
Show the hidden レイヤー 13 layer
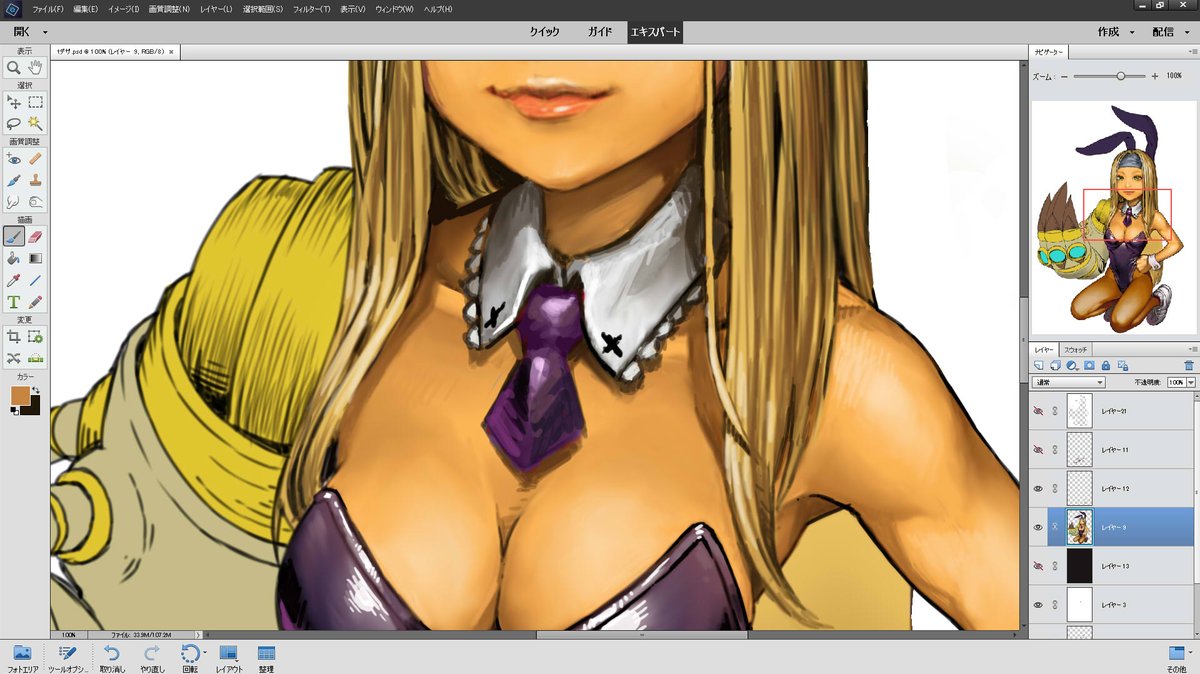[x=1038, y=566]
